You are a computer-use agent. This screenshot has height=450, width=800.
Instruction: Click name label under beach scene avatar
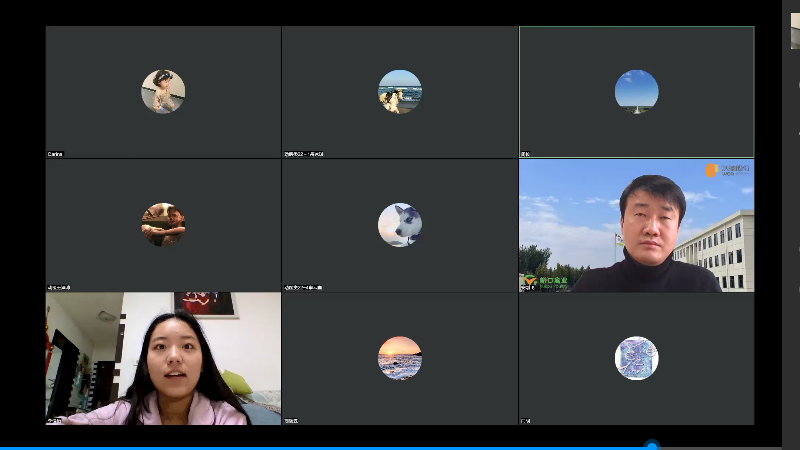(x=304, y=154)
